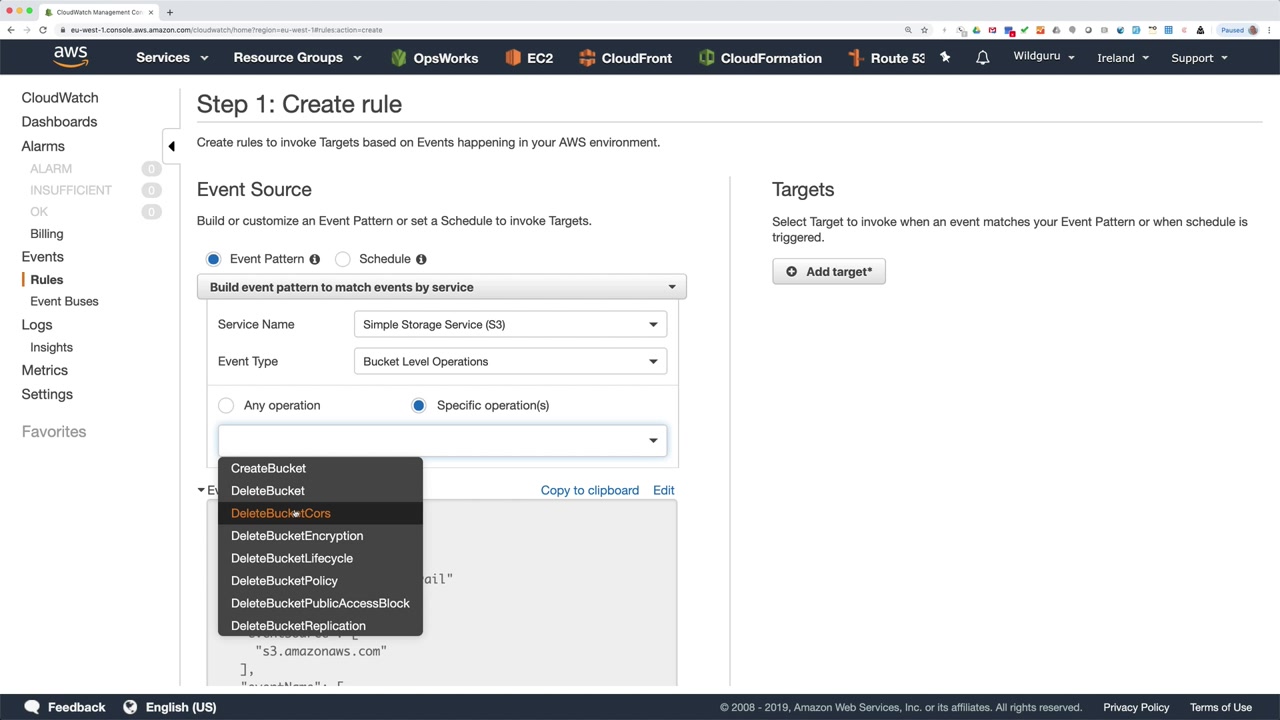
Task: Click the specific operations input field
Action: pyautogui.click(x=432, y=440)
